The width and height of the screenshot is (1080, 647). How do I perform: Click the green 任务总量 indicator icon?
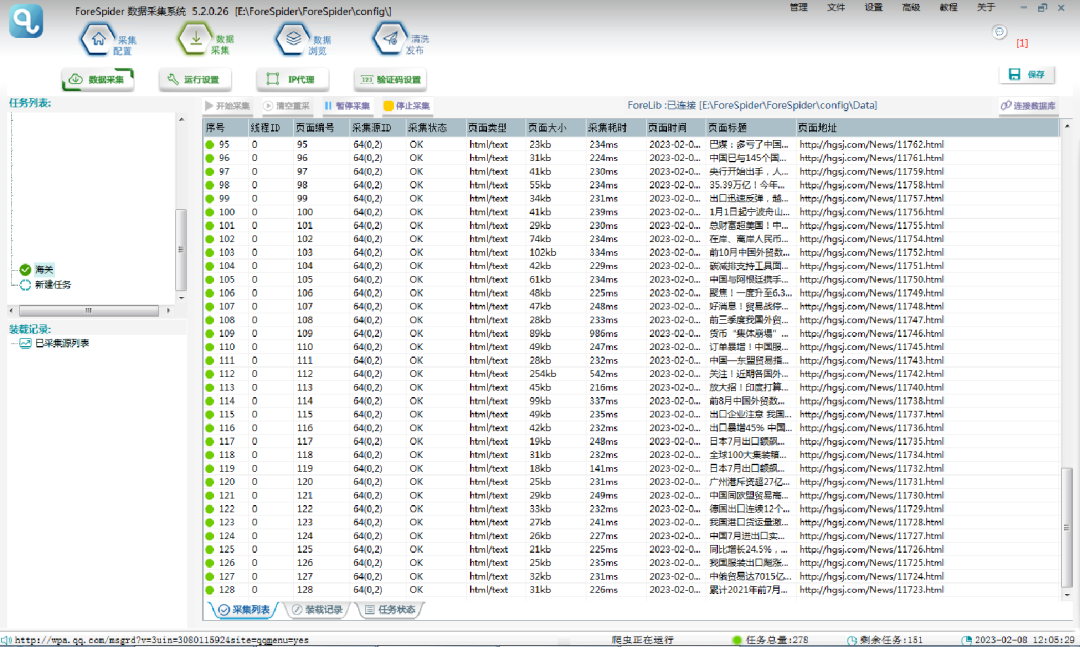737,640
